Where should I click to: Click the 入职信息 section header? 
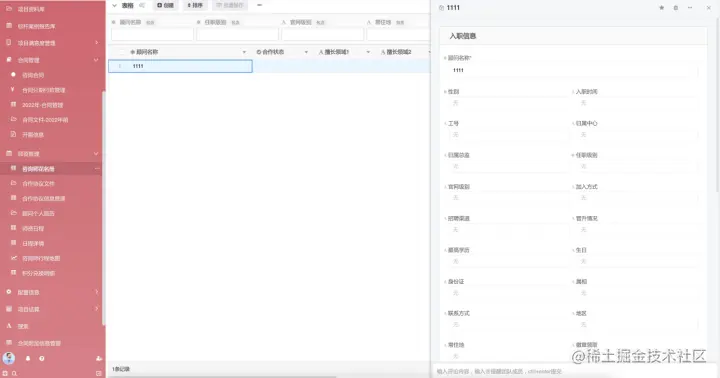click(x=573, y=36)
